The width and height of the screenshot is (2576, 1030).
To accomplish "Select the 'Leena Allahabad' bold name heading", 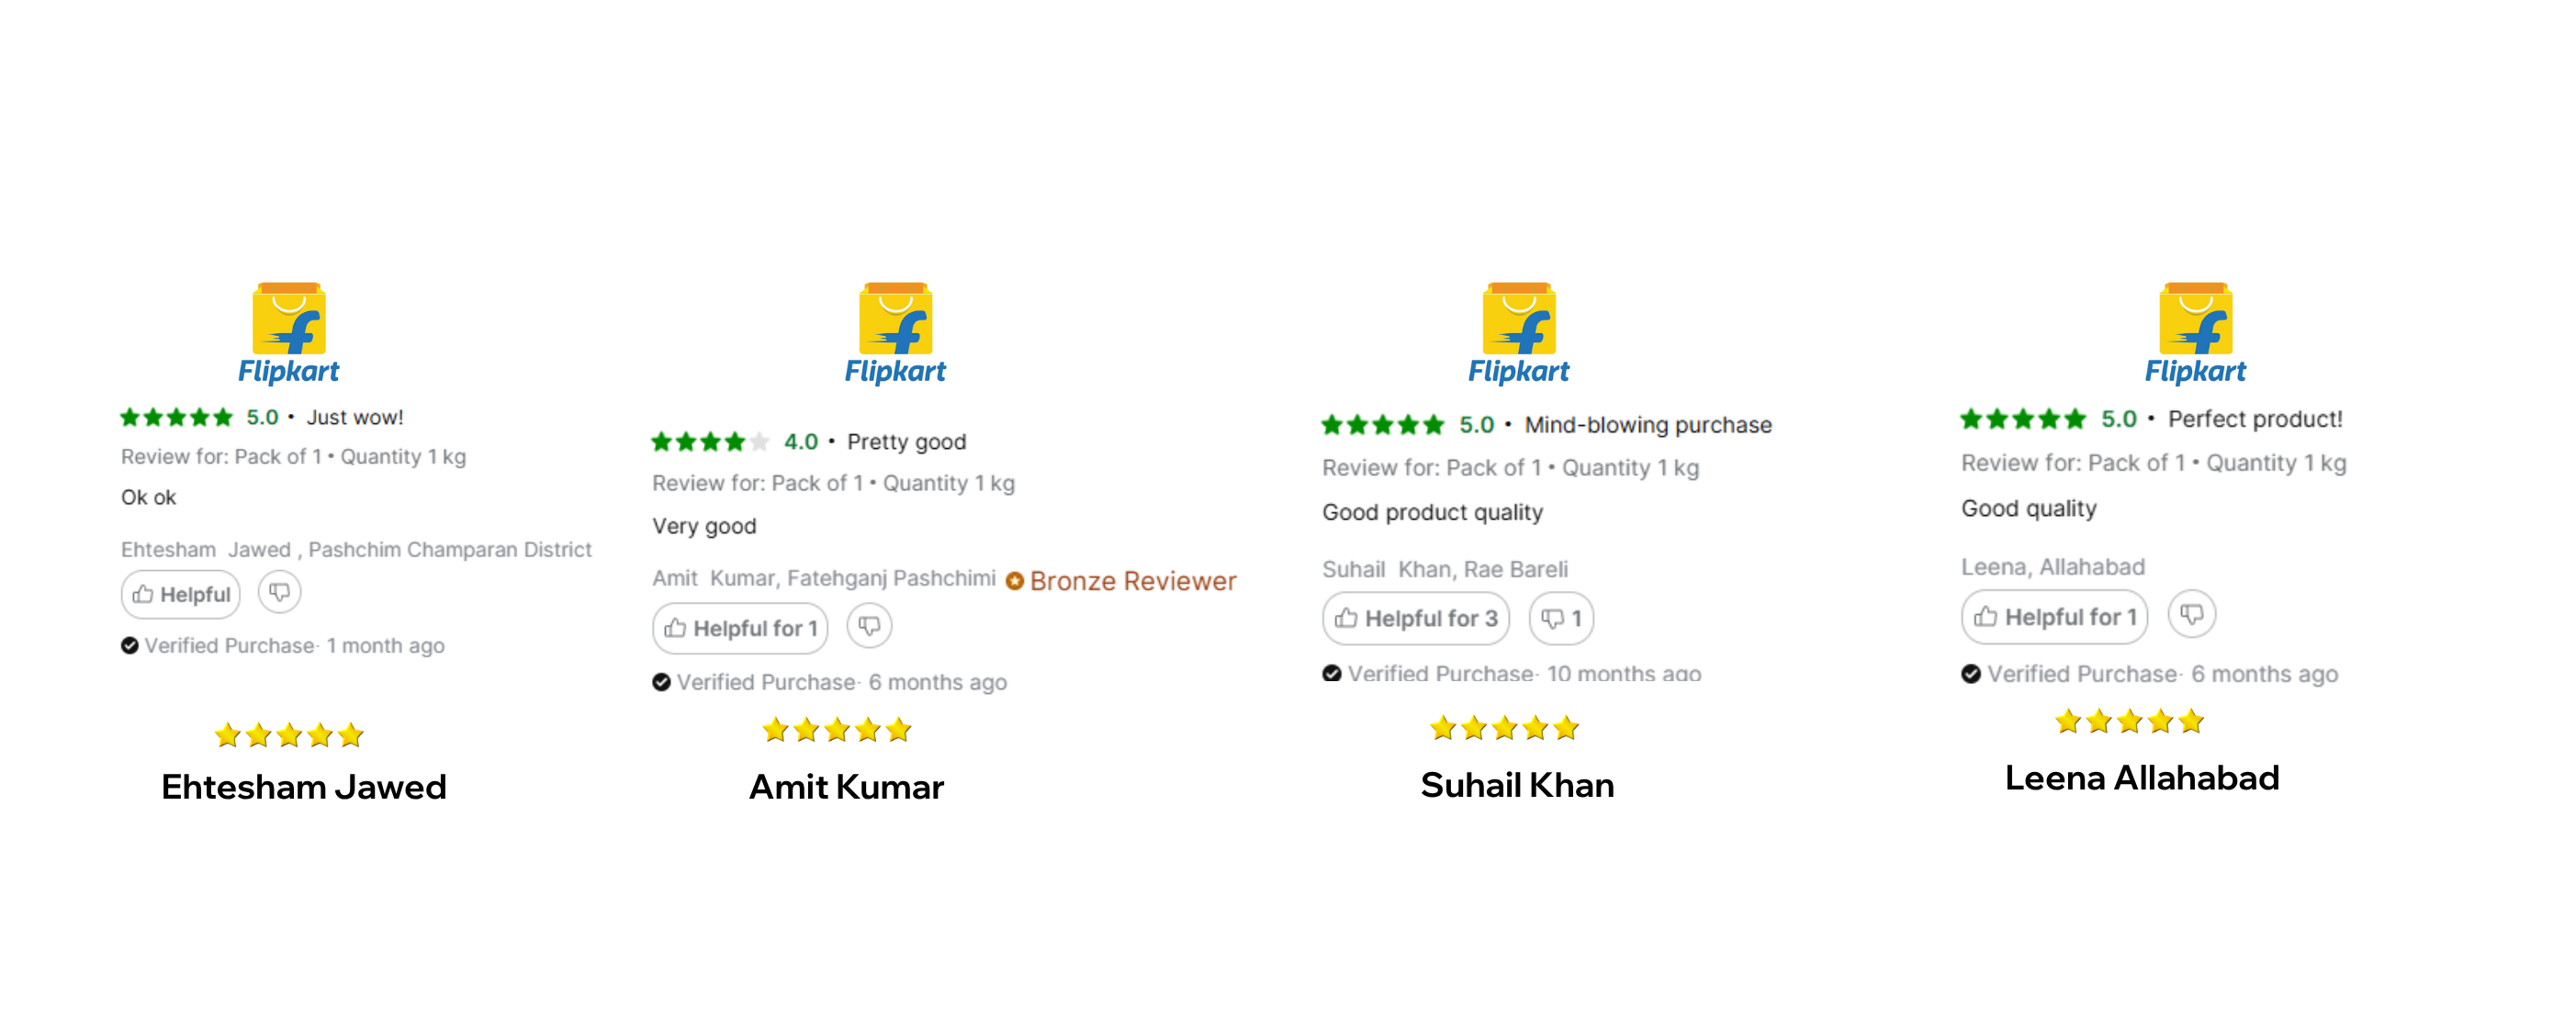I will pyautogui.click(x=2141, y=777).
